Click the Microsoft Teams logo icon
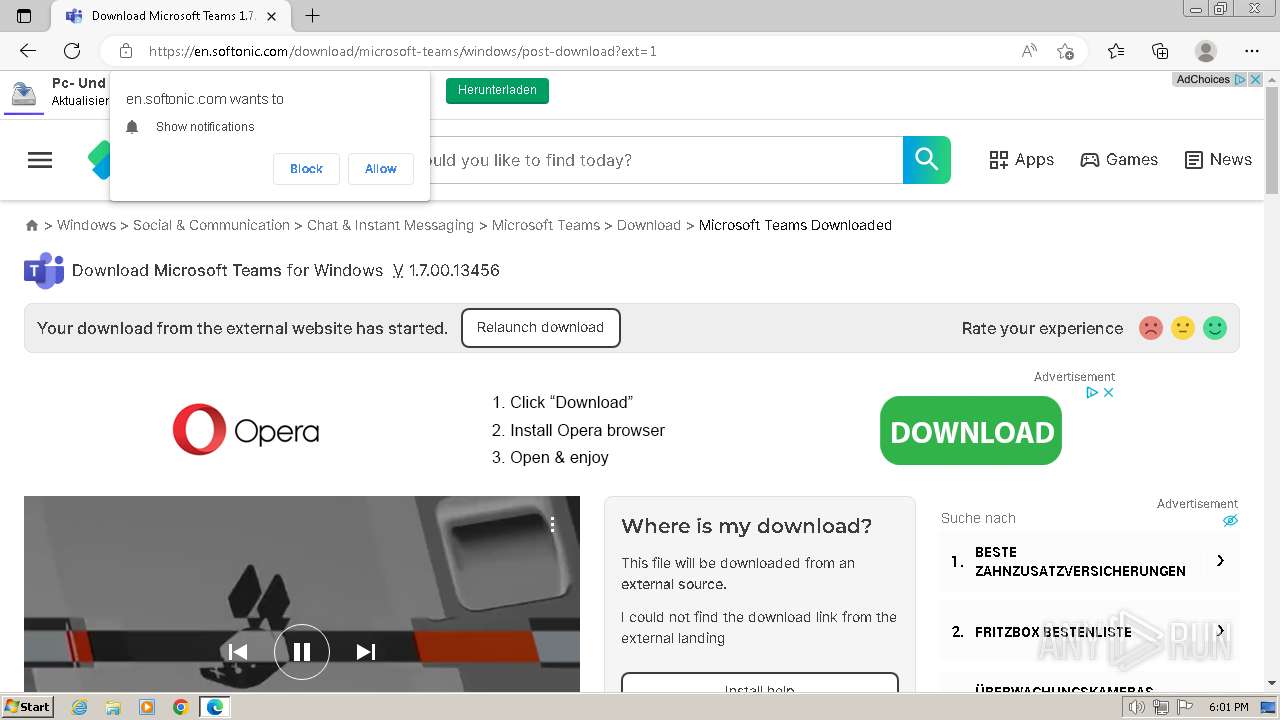Screen dimensions: 1280x720 [44, 270]
